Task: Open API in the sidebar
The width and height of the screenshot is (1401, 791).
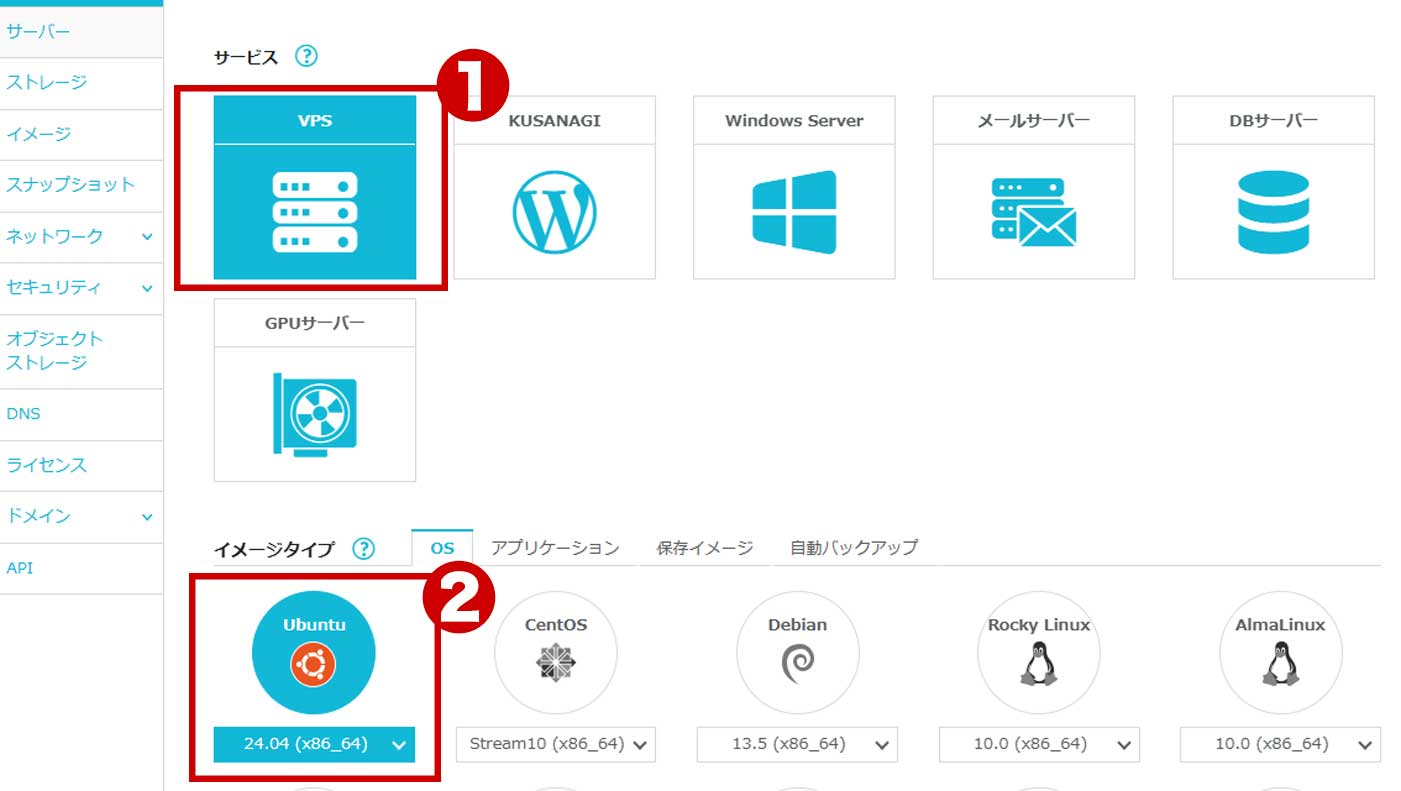Action: tap(81, 568)
